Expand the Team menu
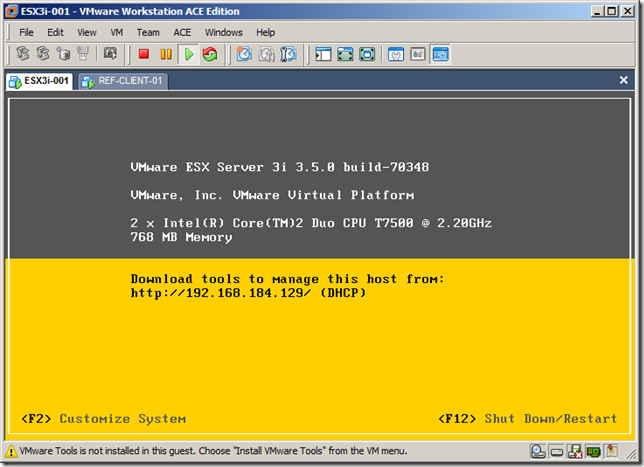This screenshot has height=467, width=644. (148, 32)
